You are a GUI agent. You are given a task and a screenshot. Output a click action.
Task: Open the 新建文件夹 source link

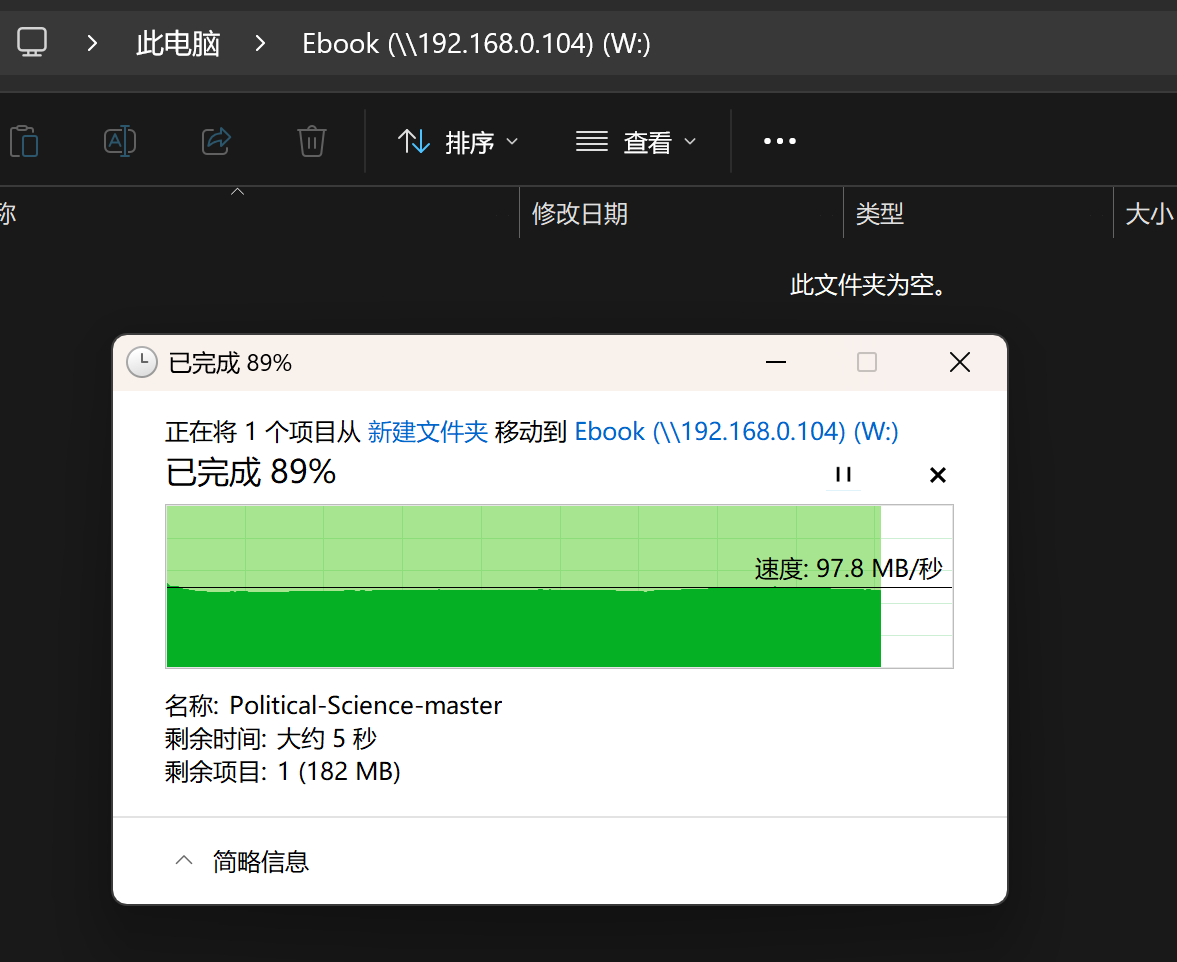coord(427,431)
